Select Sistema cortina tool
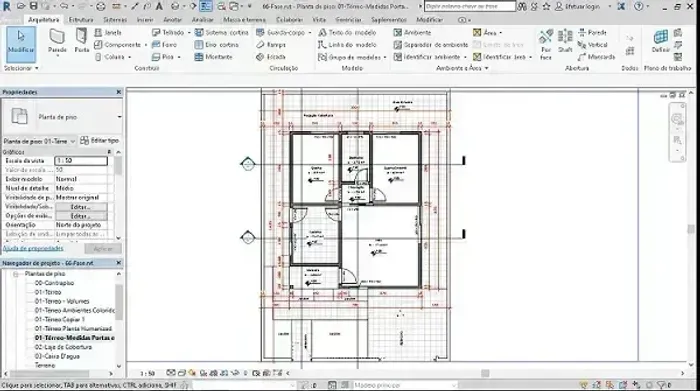 (x=221, y=33)
